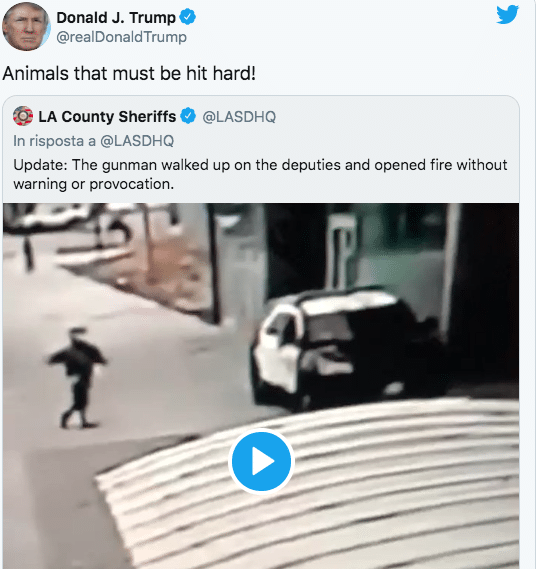Image resolution: width=540 pixels, height=569 pixels.
Task: Open Donald J. Trump's profile avatar
Action: tap(26, 26)
